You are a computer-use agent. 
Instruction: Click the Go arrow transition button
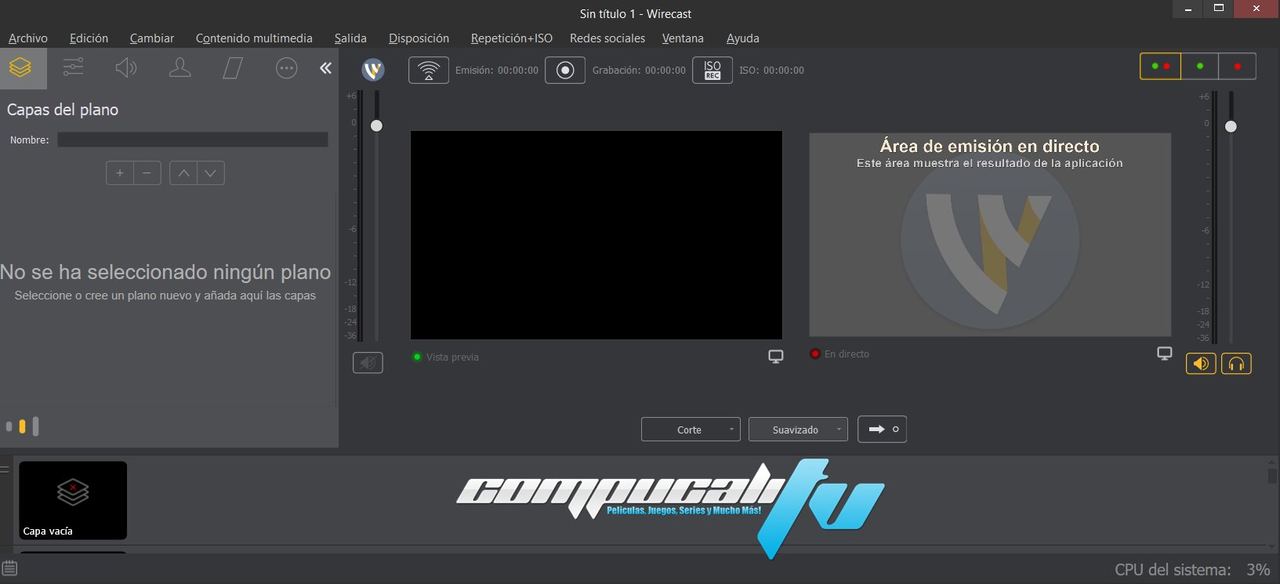[x=882, y=429]
